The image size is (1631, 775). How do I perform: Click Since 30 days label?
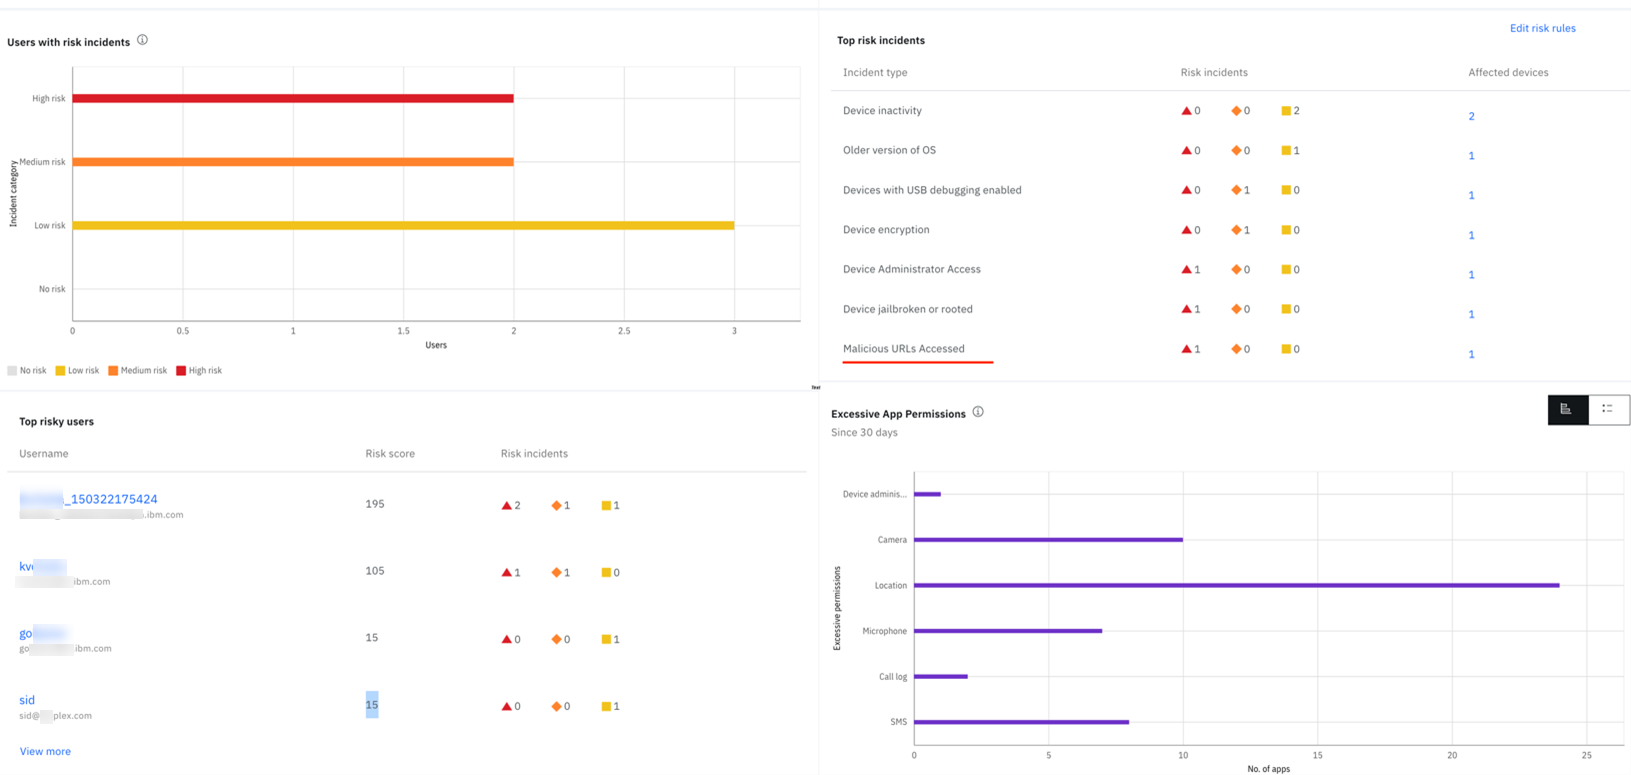pyautogui.click(x=864, y=433)
